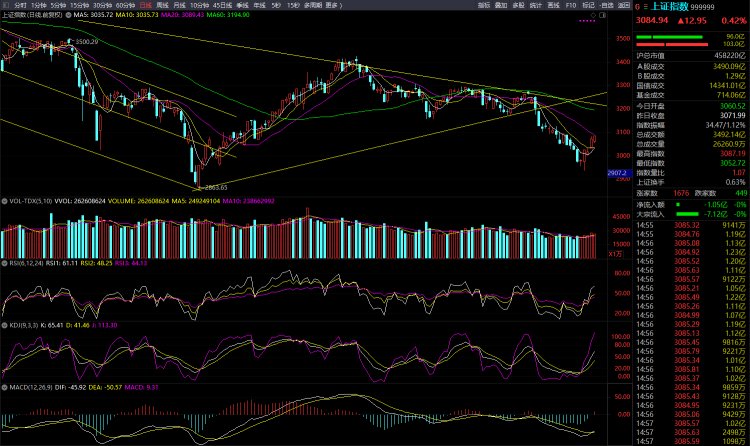Click the MACD indicator settings circle
The height and width of the screenshot is (446, 750).
4,387
